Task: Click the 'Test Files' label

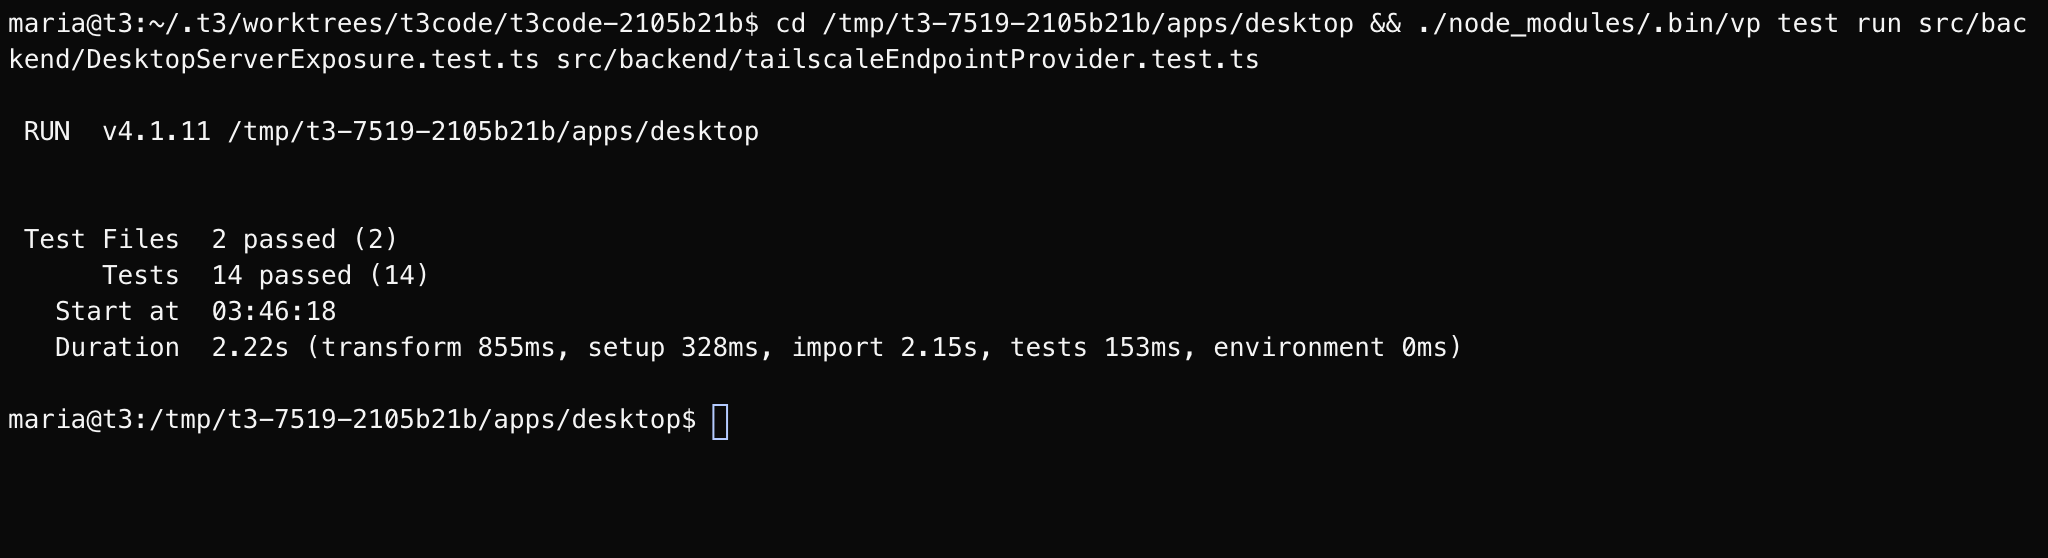Action: pyautogui.click(x=102, y=240)
